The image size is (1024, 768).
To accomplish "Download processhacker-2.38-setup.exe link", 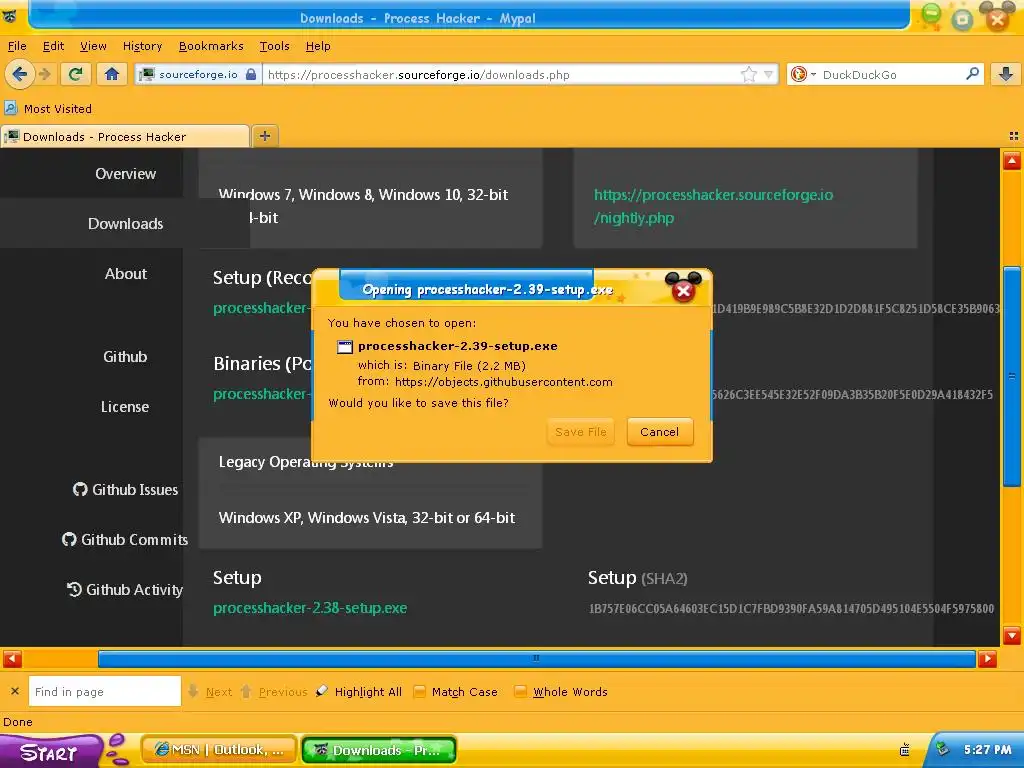I will pos(310,608).
